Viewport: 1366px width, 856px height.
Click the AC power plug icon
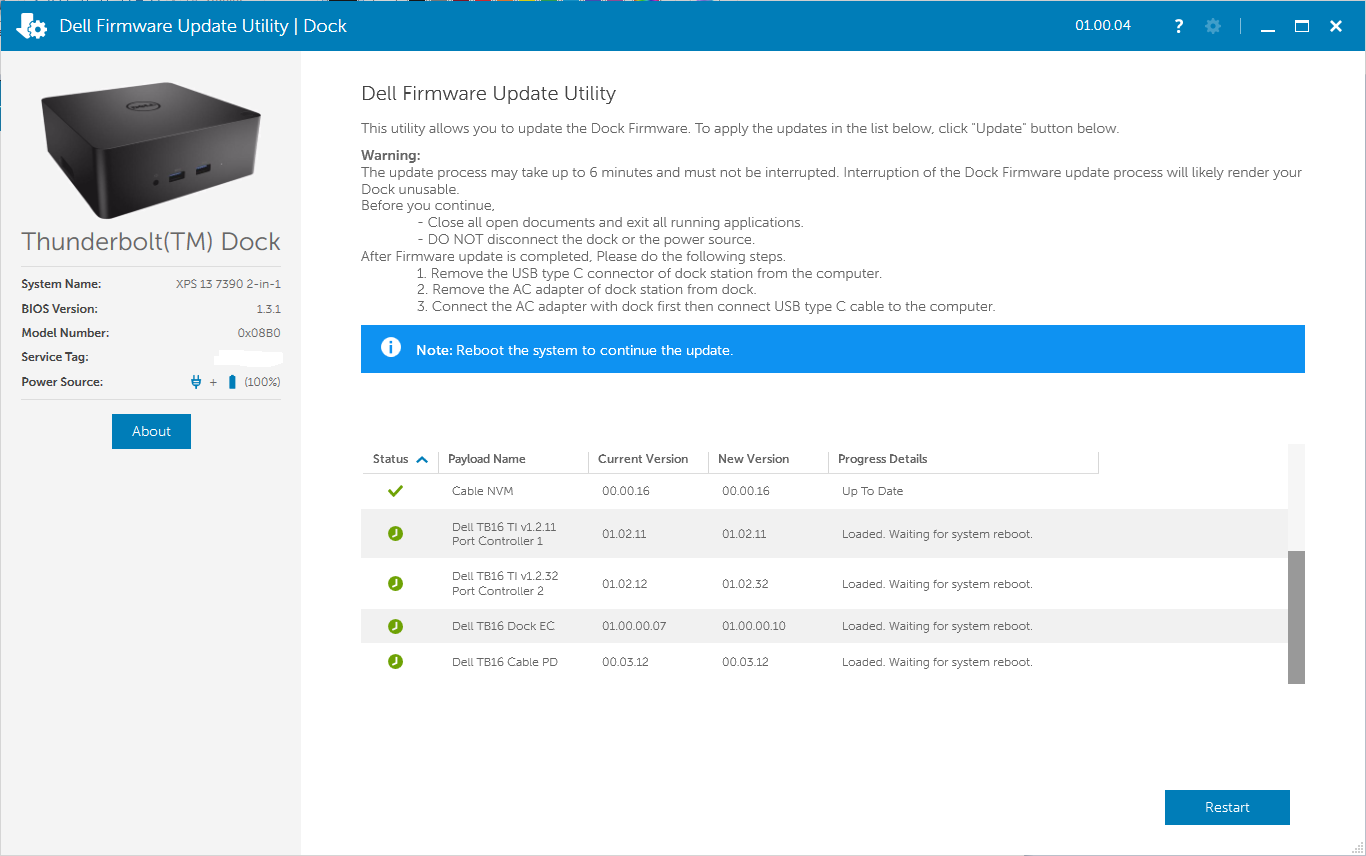(x=196, y=382)
